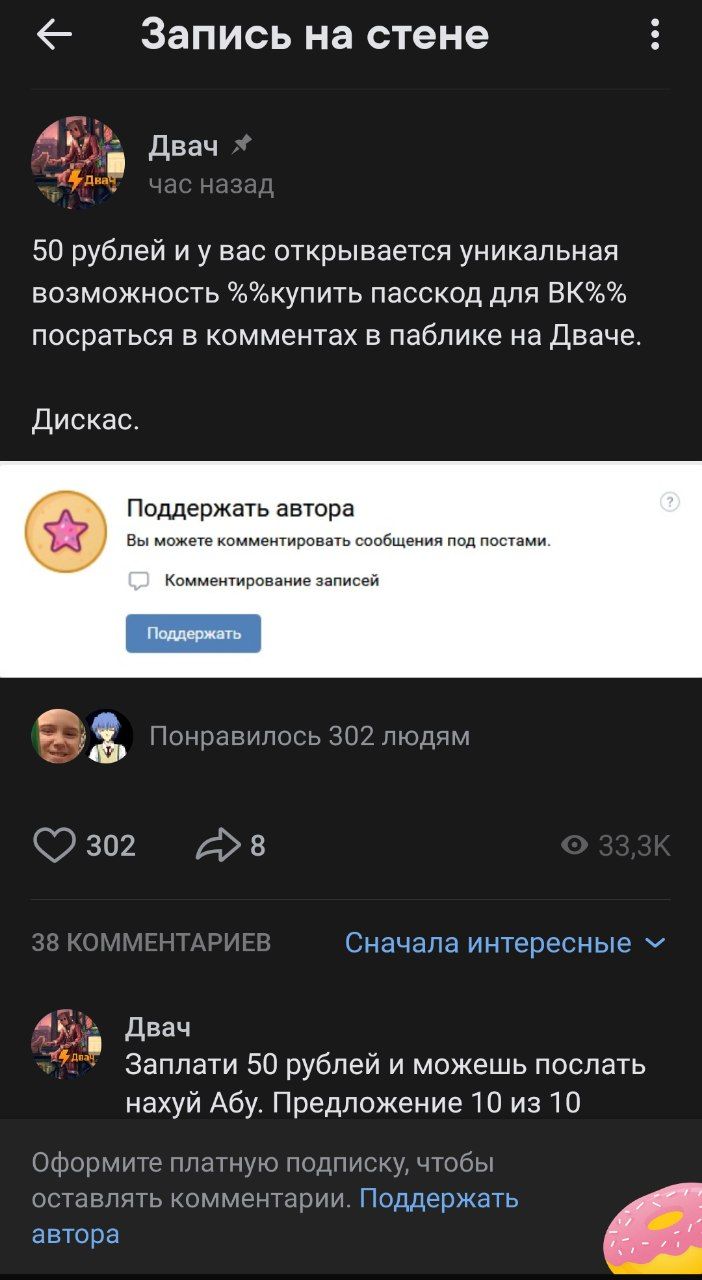Tap the pin icon next to Двач
This screenshot has height=1280, width=702.
click(241, 146)
